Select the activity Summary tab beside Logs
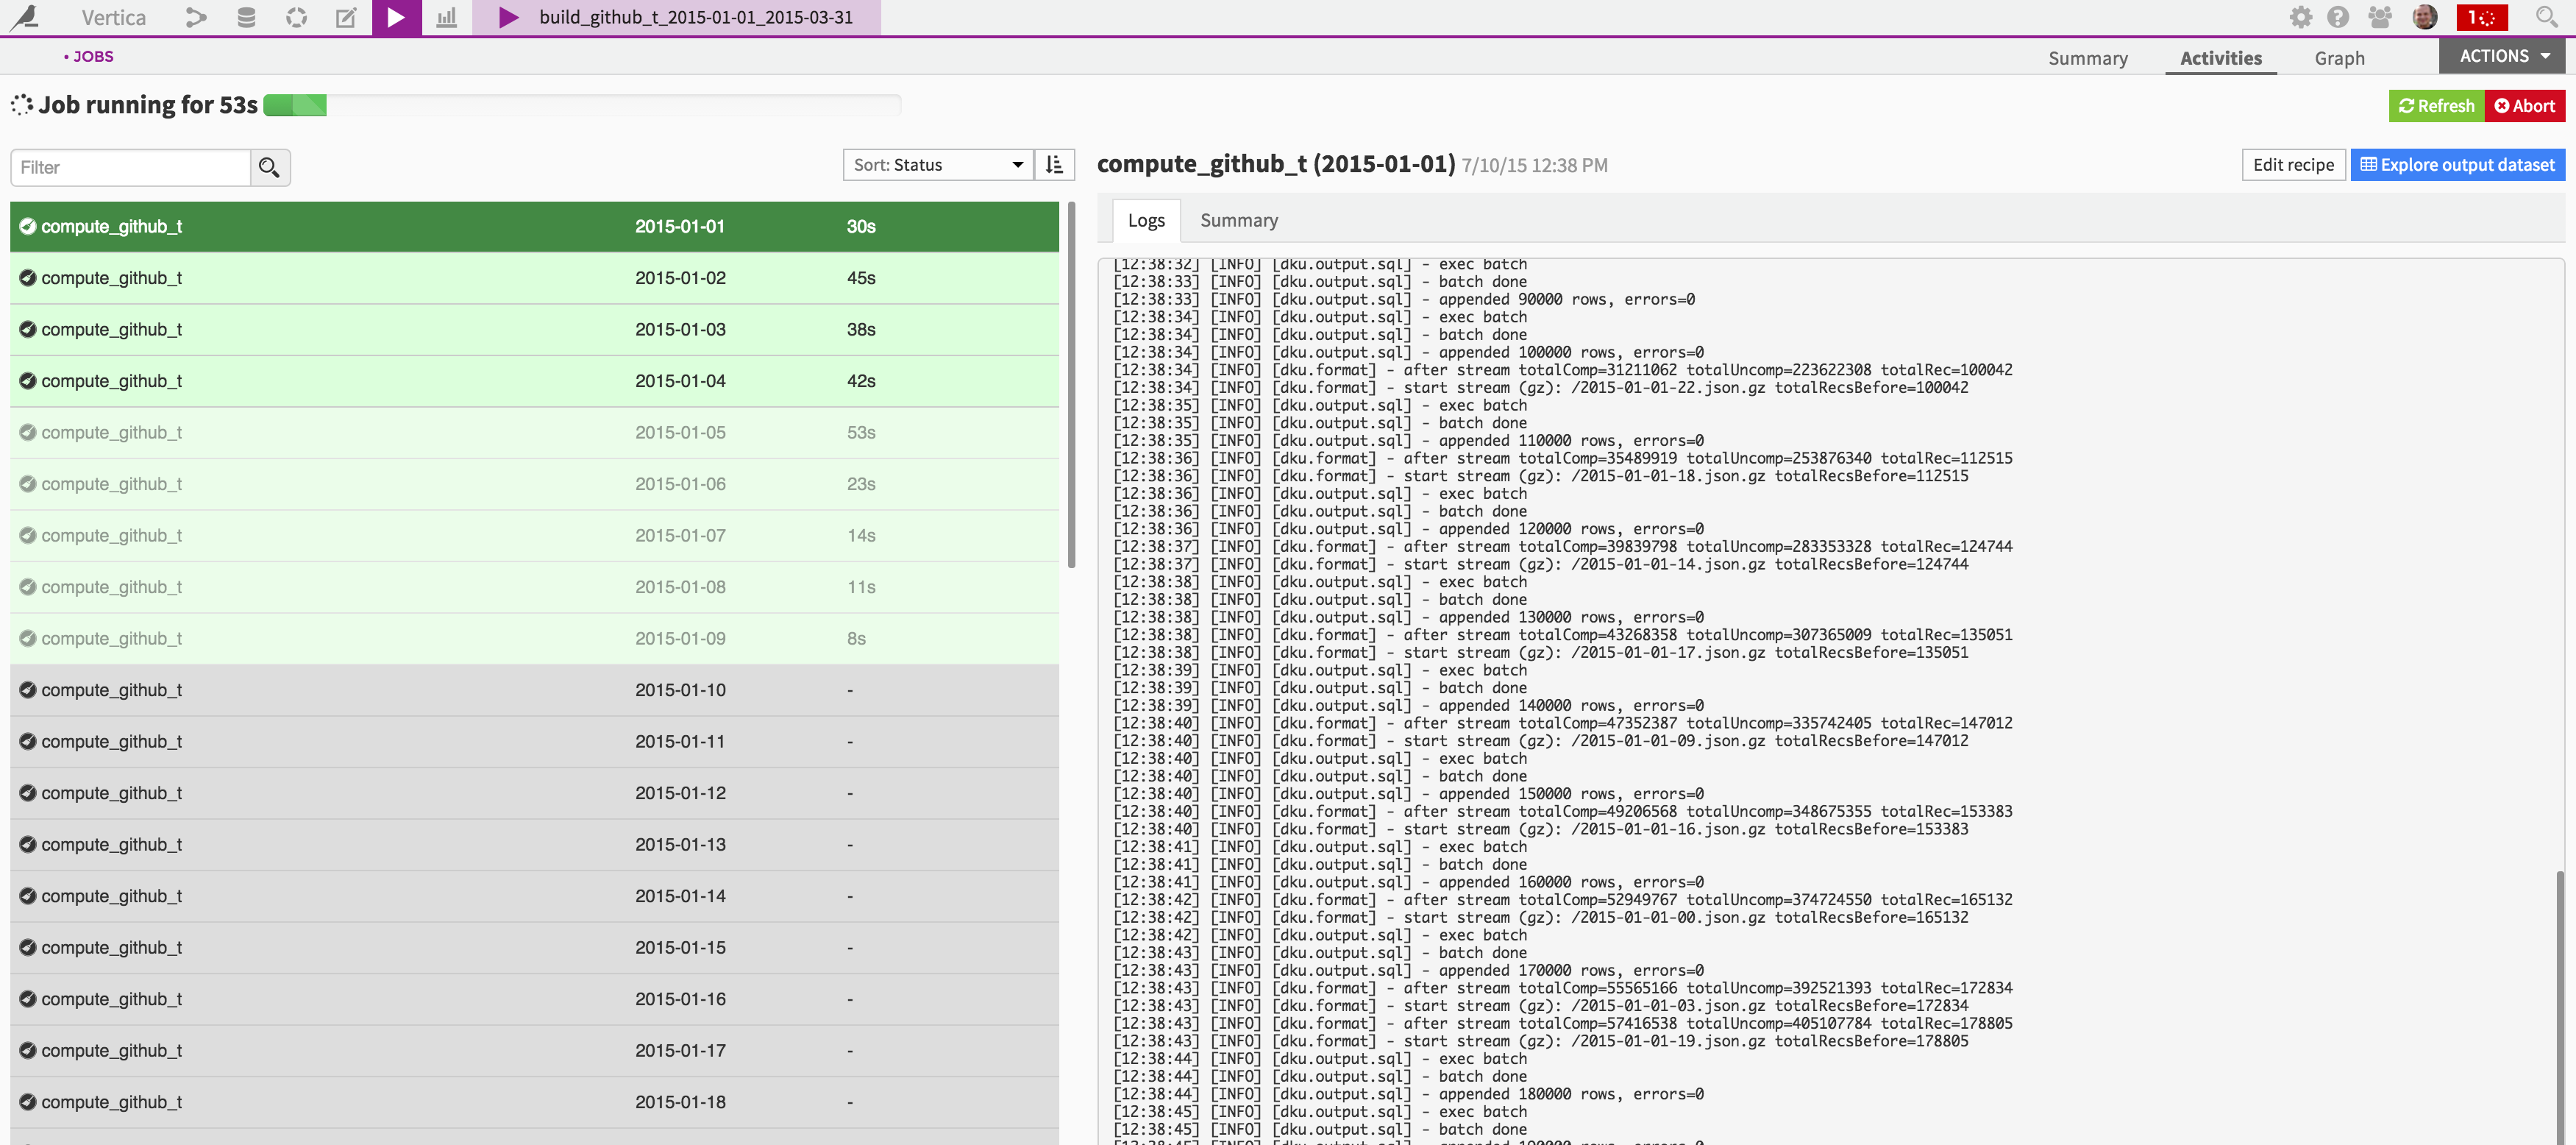Image resolution: width=2576 pixels, height=1145 pixels. (x=1239, y=220)
